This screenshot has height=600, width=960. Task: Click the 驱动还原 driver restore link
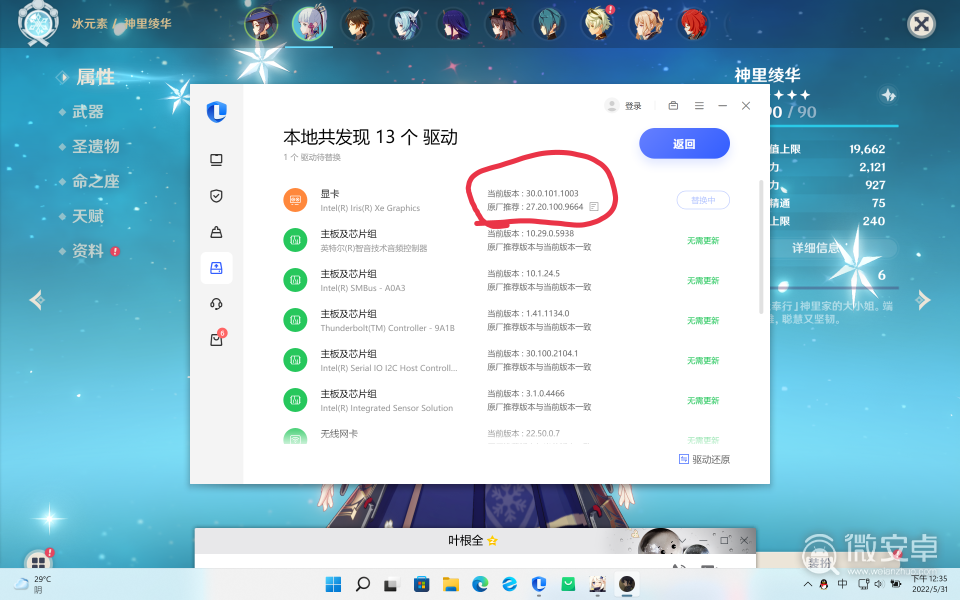click(x=704, y=459)
